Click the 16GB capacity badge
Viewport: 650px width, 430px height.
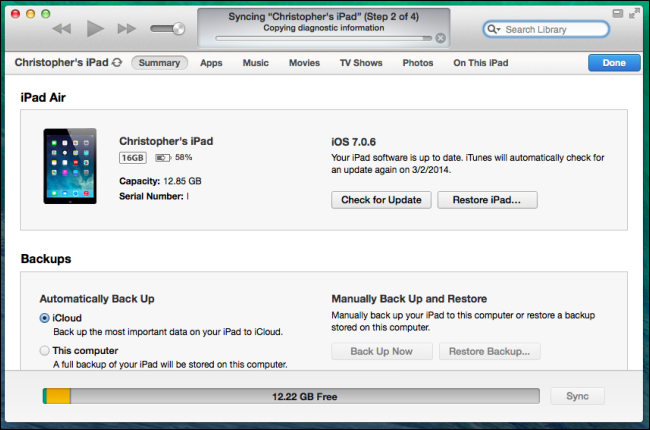click(132, 158)
